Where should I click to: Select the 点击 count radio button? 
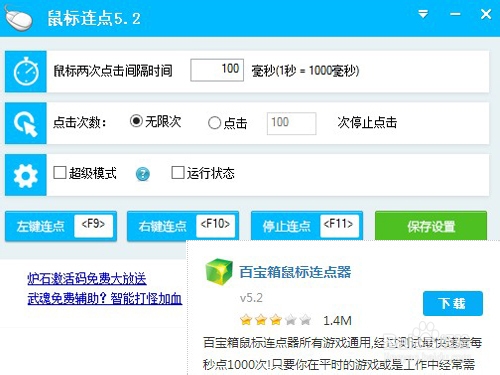pyautogui.click(x=214, y=123)
